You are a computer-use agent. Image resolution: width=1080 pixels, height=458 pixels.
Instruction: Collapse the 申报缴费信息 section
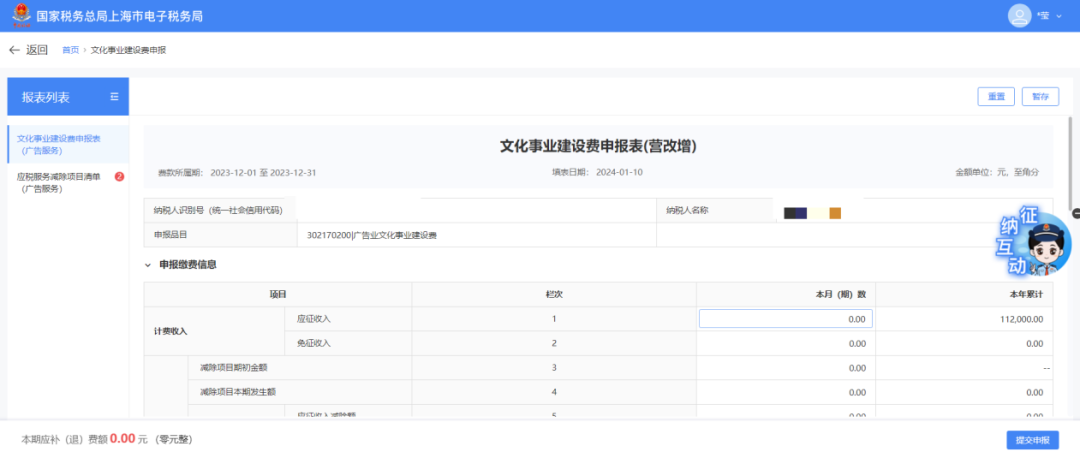[x=148, y=265]
